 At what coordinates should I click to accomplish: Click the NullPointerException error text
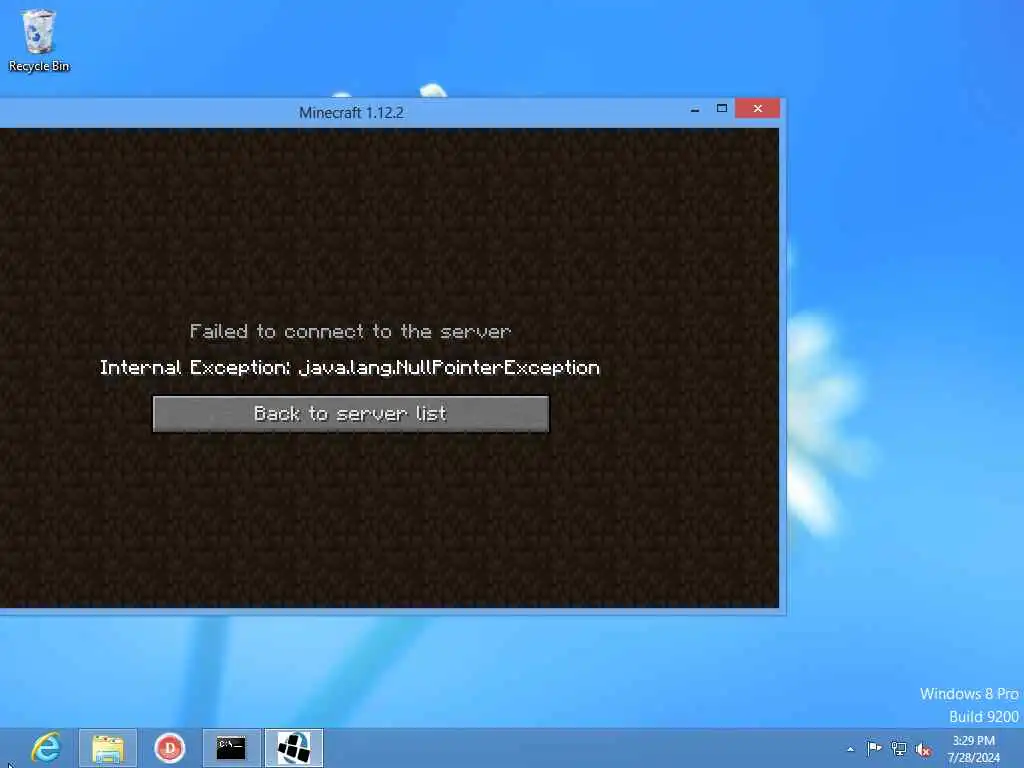(x=350, y=368)
